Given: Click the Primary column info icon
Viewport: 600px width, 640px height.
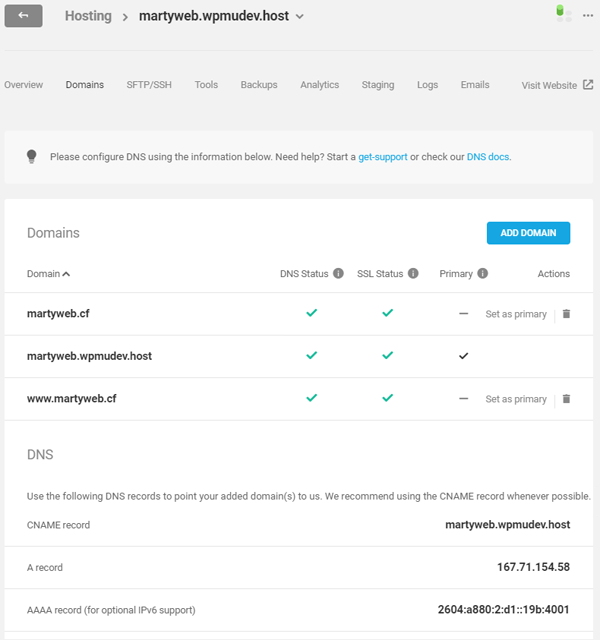Looking at the screenshot, I should pos(483,274).
